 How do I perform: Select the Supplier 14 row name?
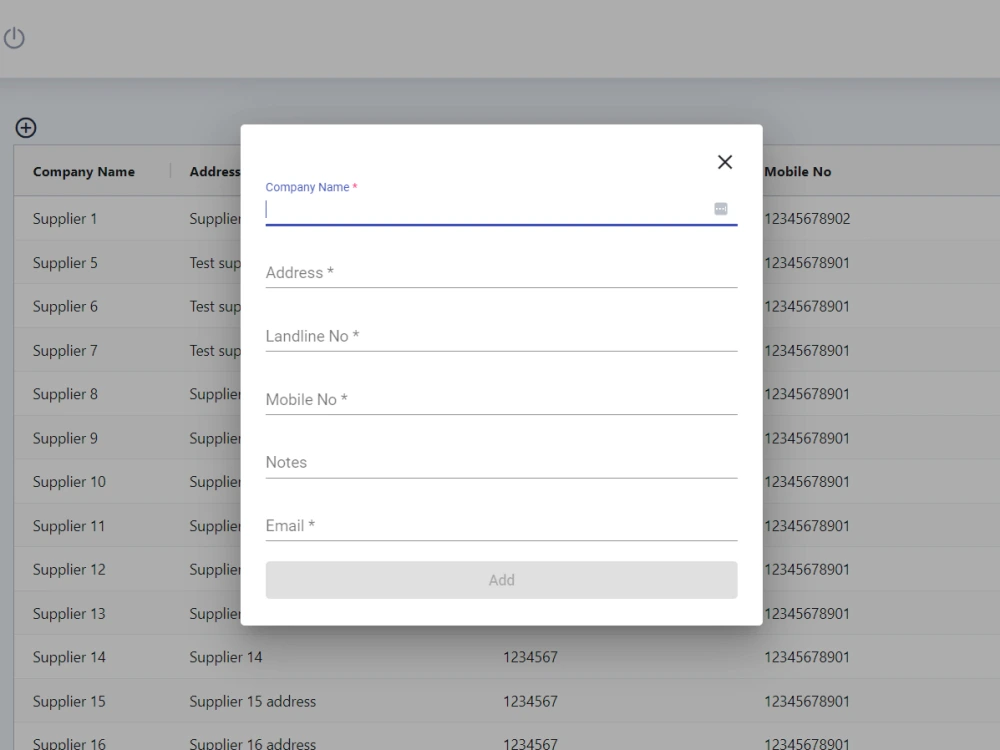pyautogui.click(x=70, y=657)
